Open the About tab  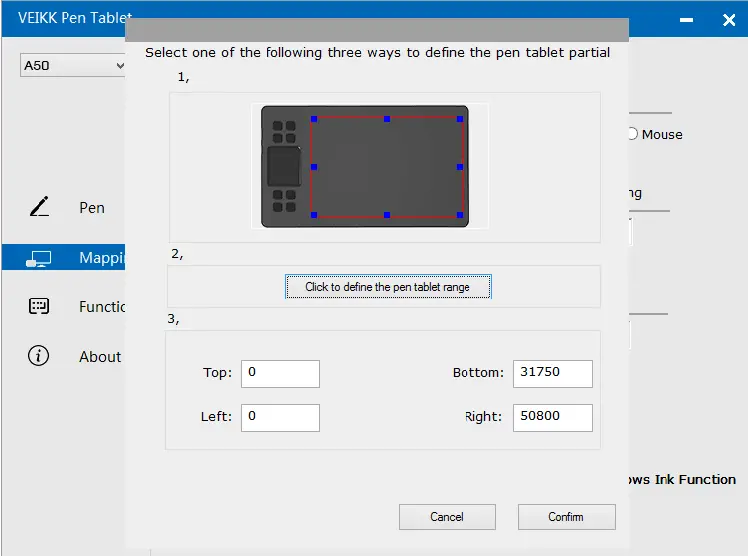point(100,357)
